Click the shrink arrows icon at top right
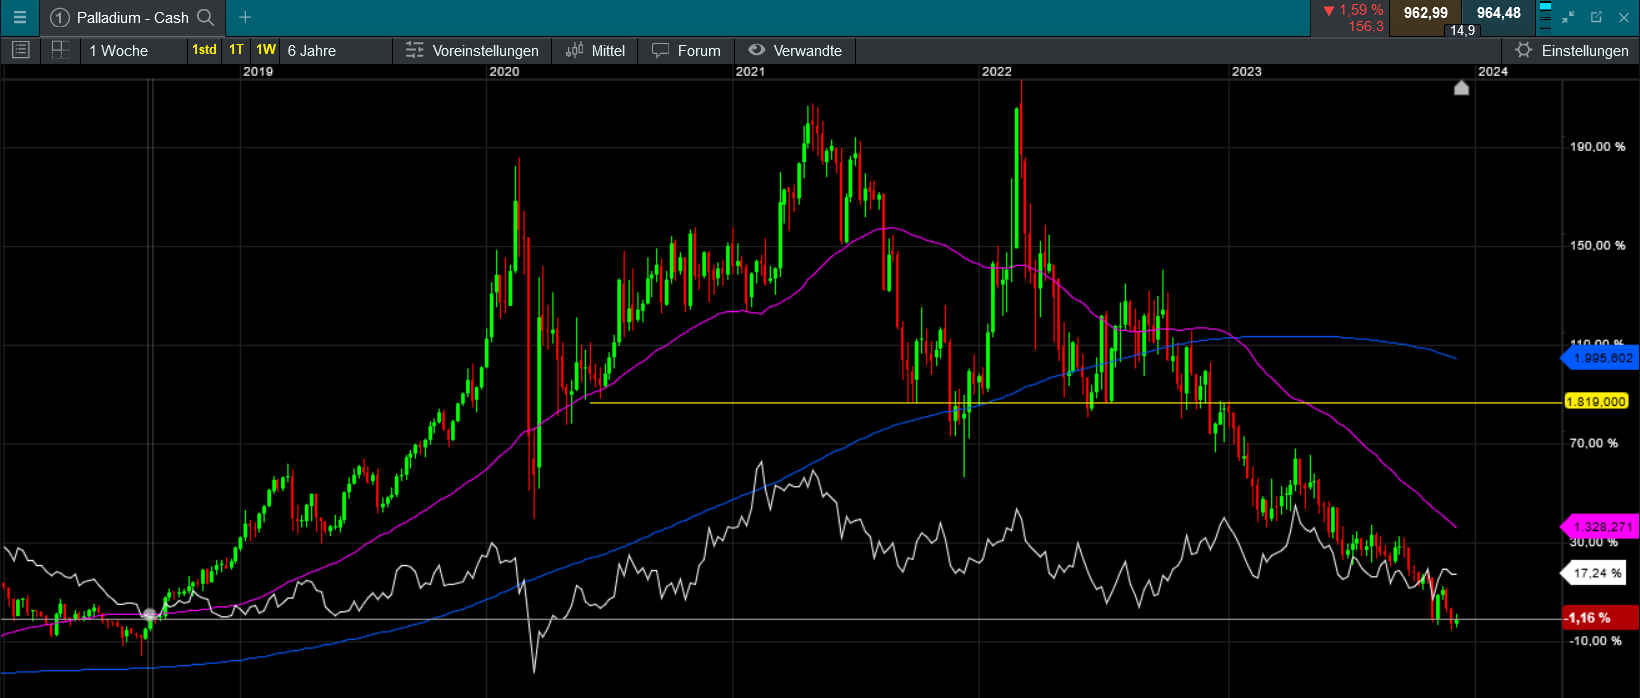 [x=1568, y=17]
